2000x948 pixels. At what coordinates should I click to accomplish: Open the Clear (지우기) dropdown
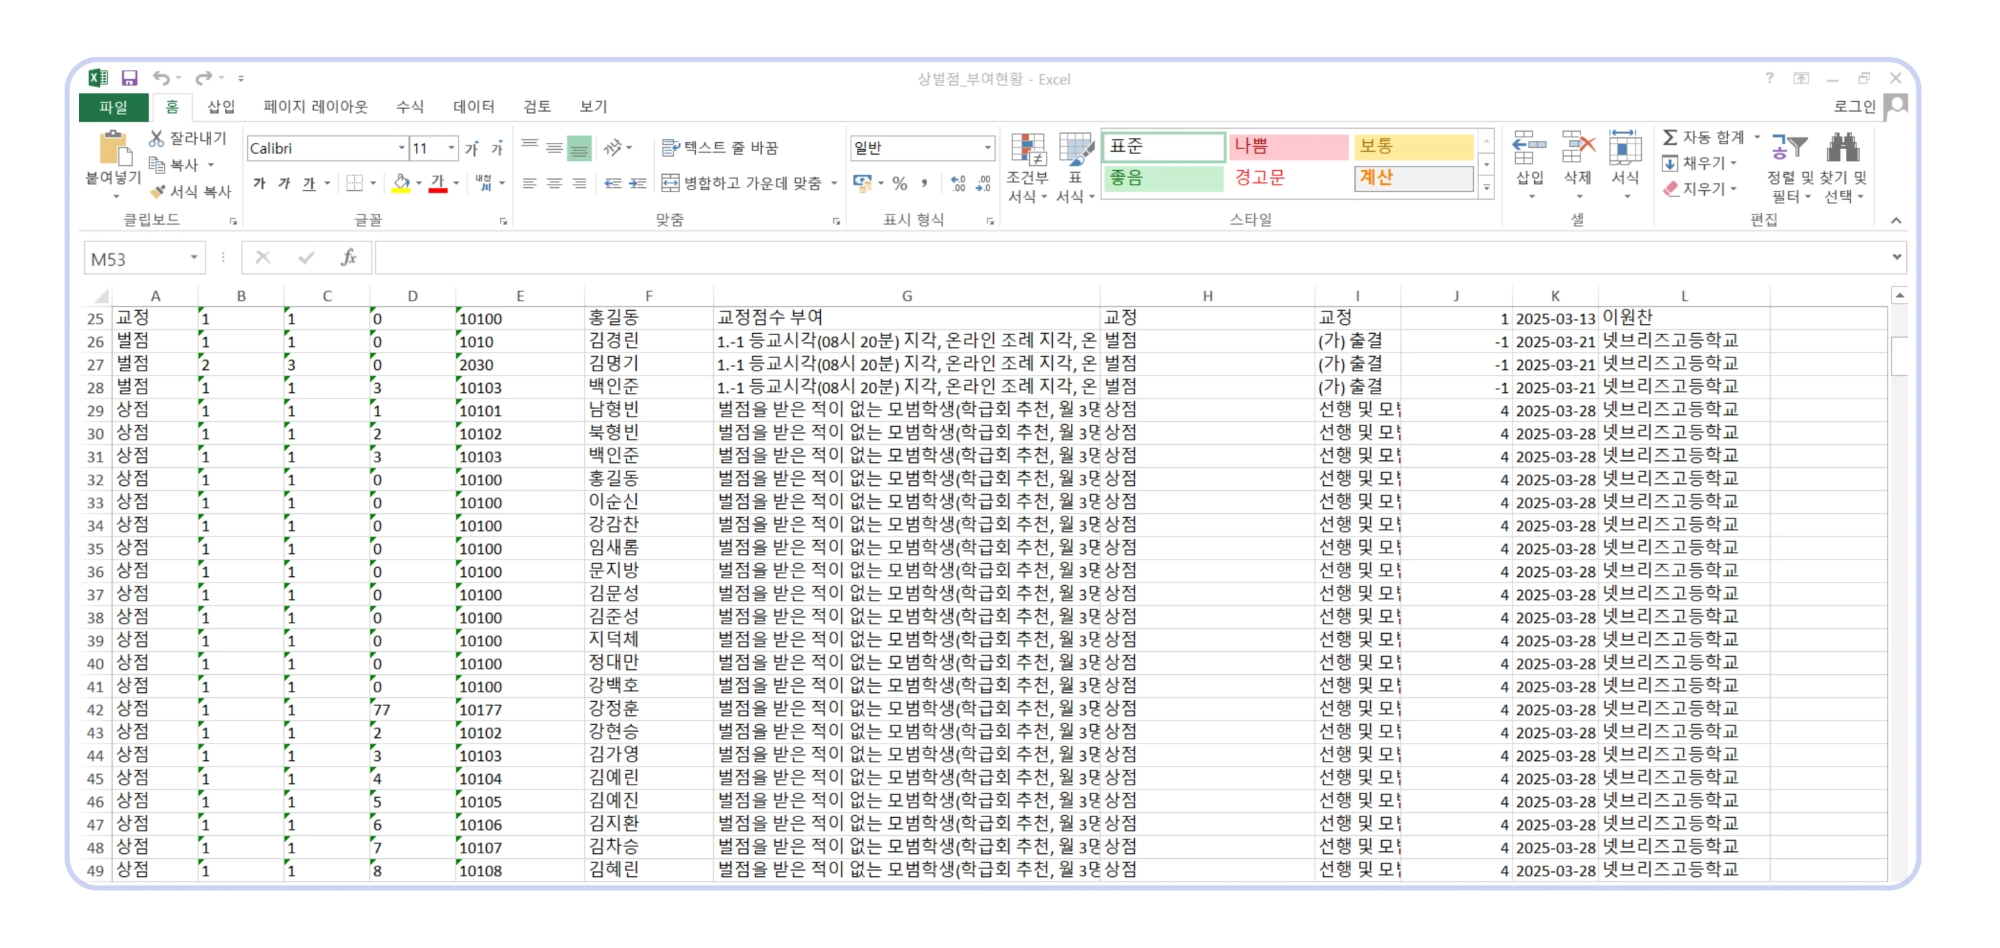[1700, 189]
